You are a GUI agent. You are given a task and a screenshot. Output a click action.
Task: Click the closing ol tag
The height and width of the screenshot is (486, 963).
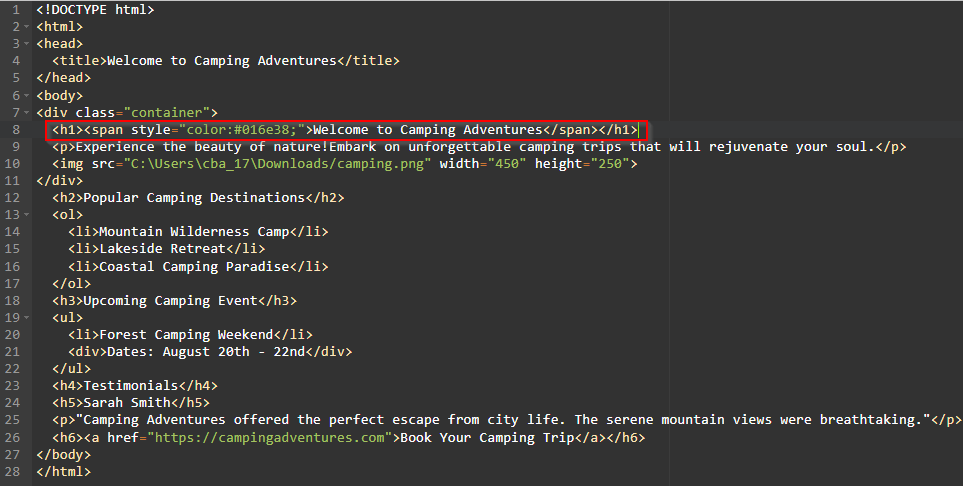click(71, 284)
